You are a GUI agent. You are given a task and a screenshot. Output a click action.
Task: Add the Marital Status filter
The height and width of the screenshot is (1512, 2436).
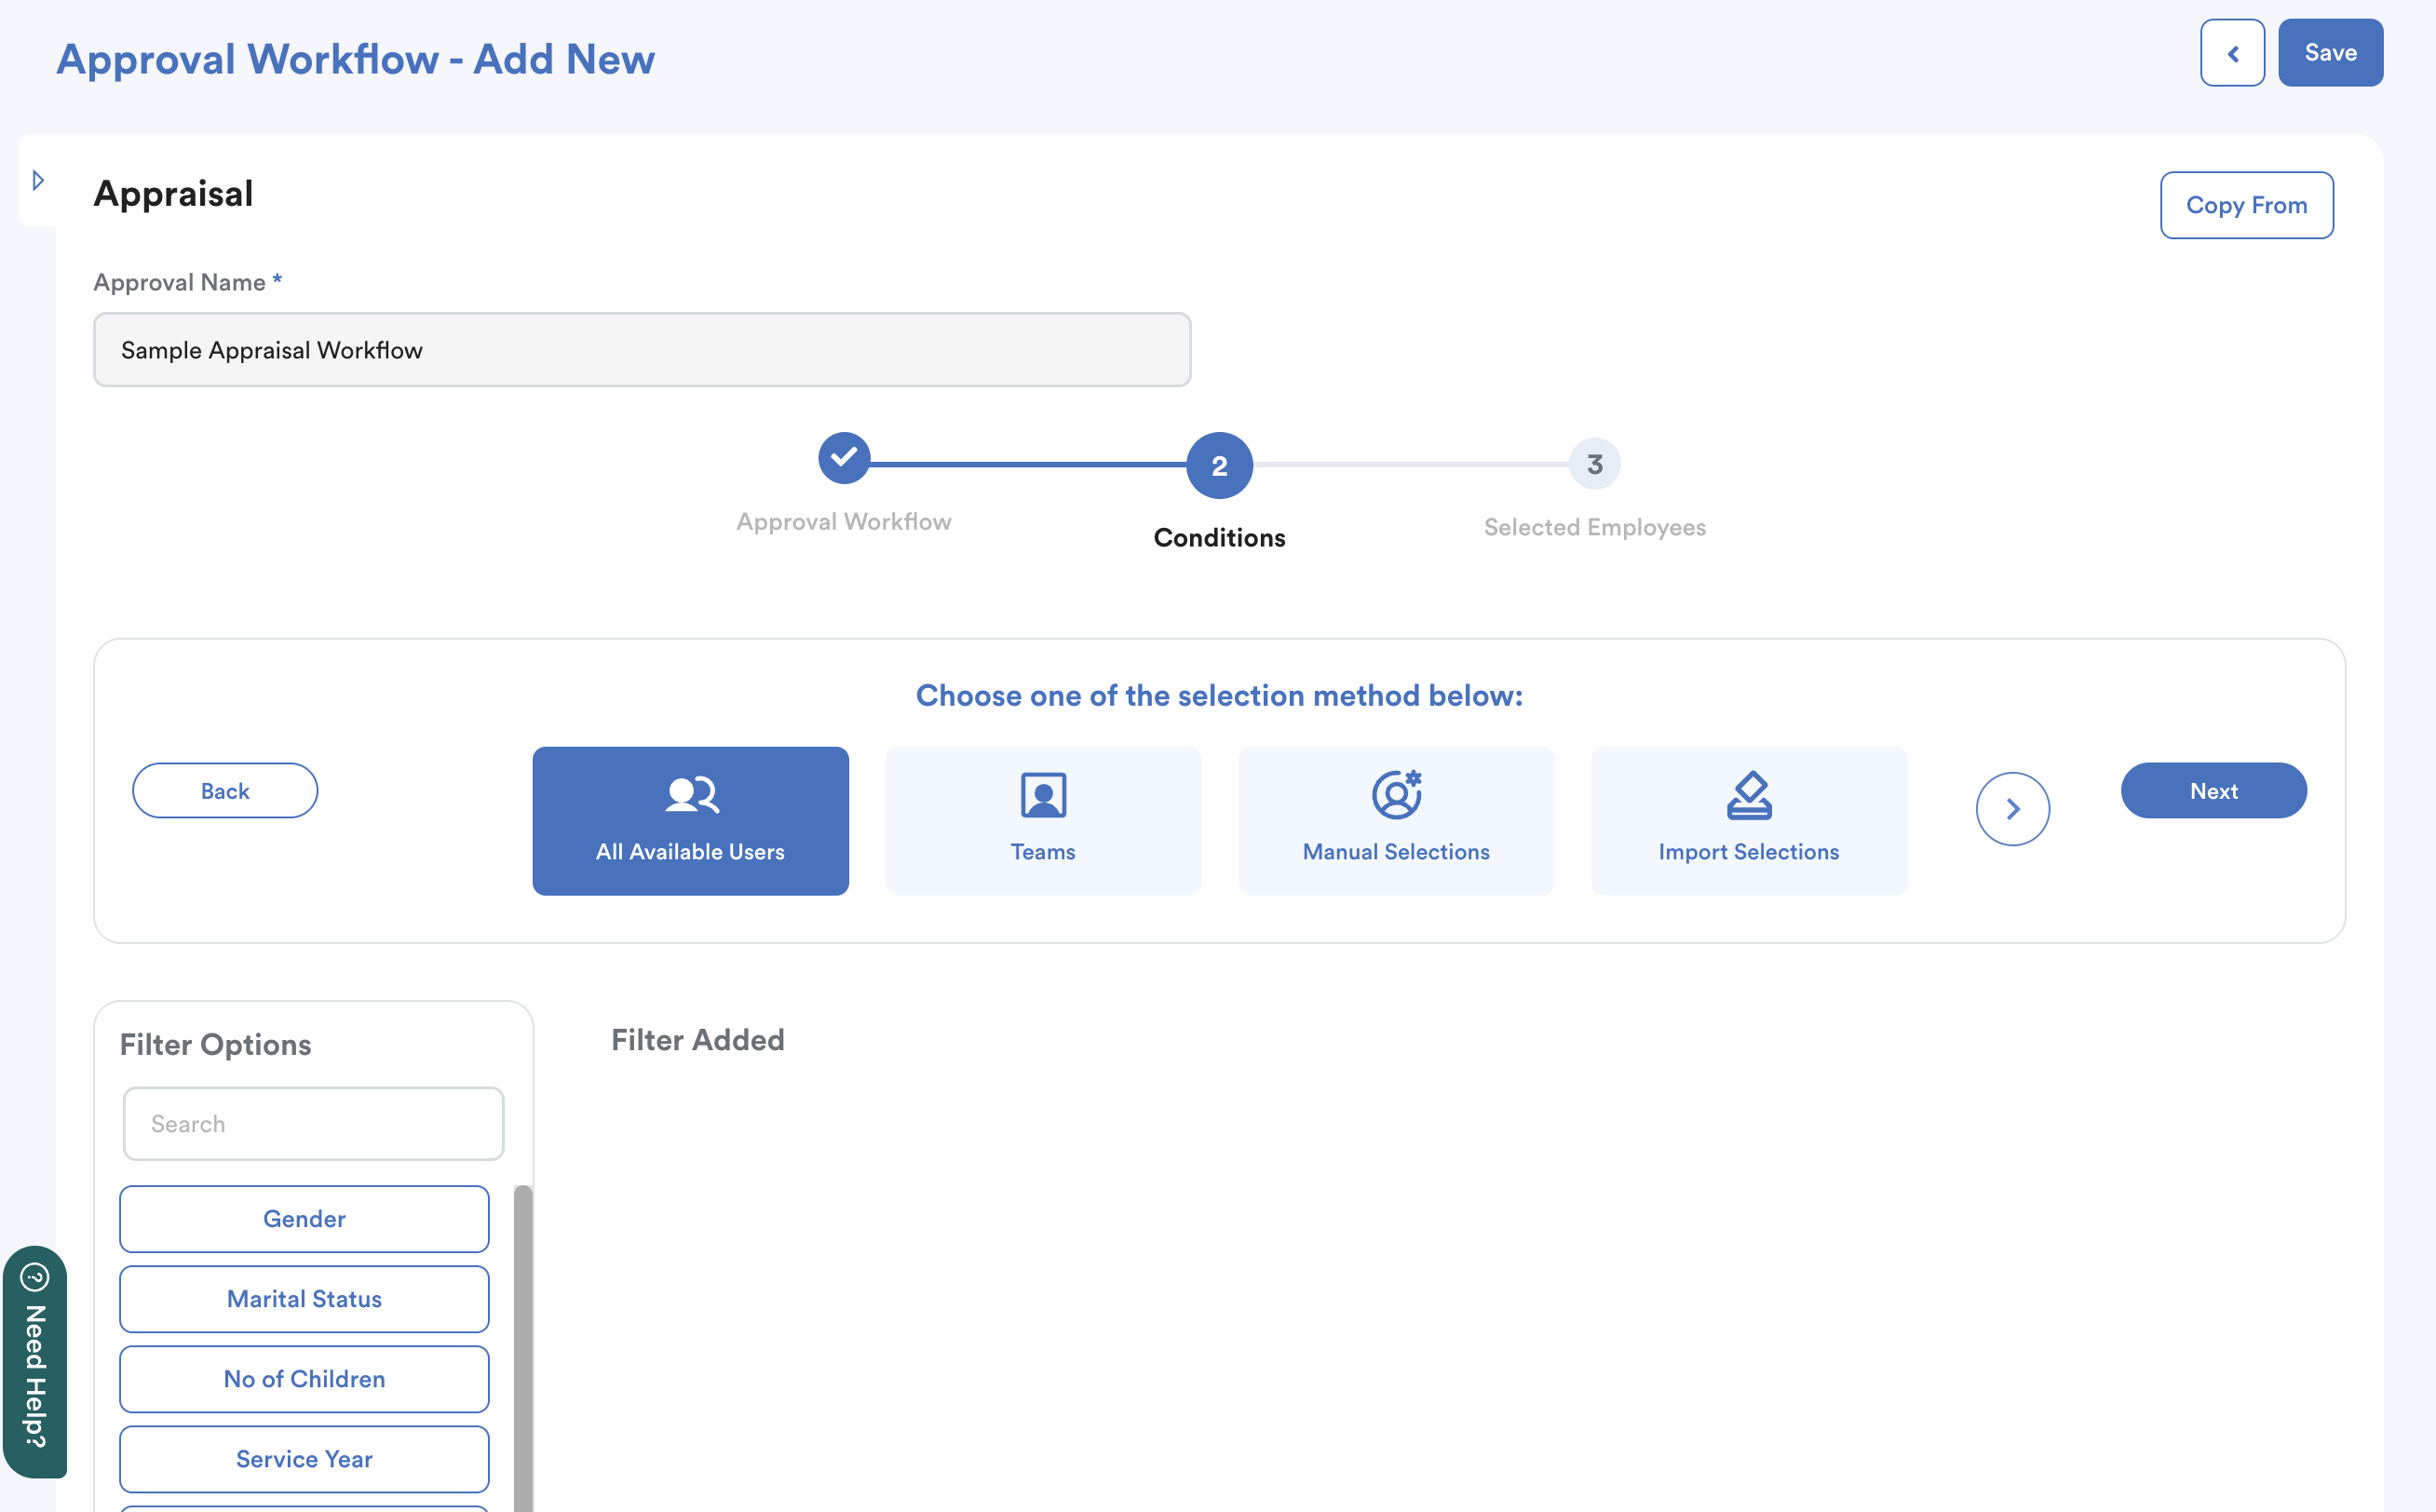pyautogui.click(x=304, y=1299)
